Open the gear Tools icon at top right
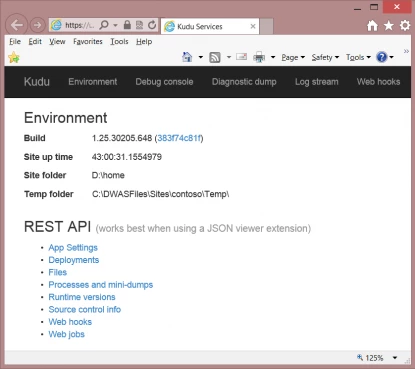 coord(405,25)
